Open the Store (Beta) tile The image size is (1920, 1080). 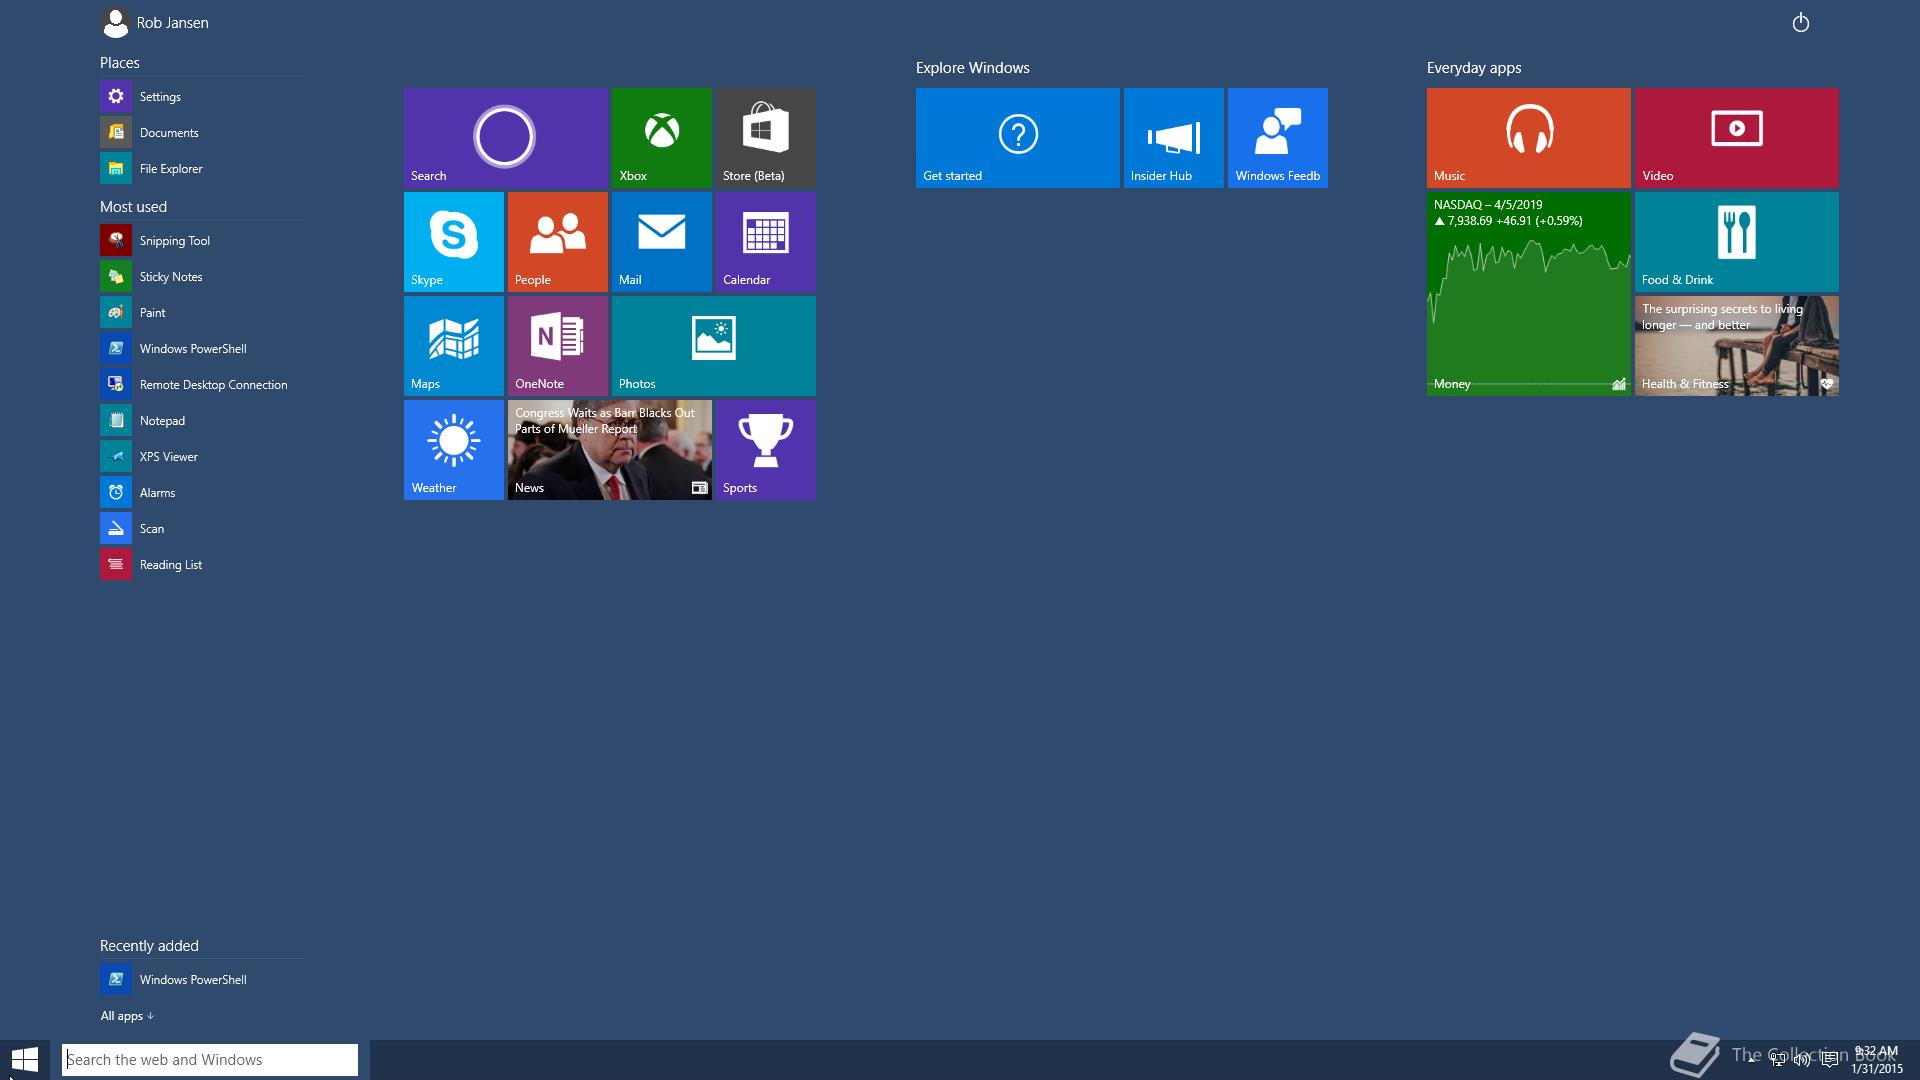tap(765, 138)
